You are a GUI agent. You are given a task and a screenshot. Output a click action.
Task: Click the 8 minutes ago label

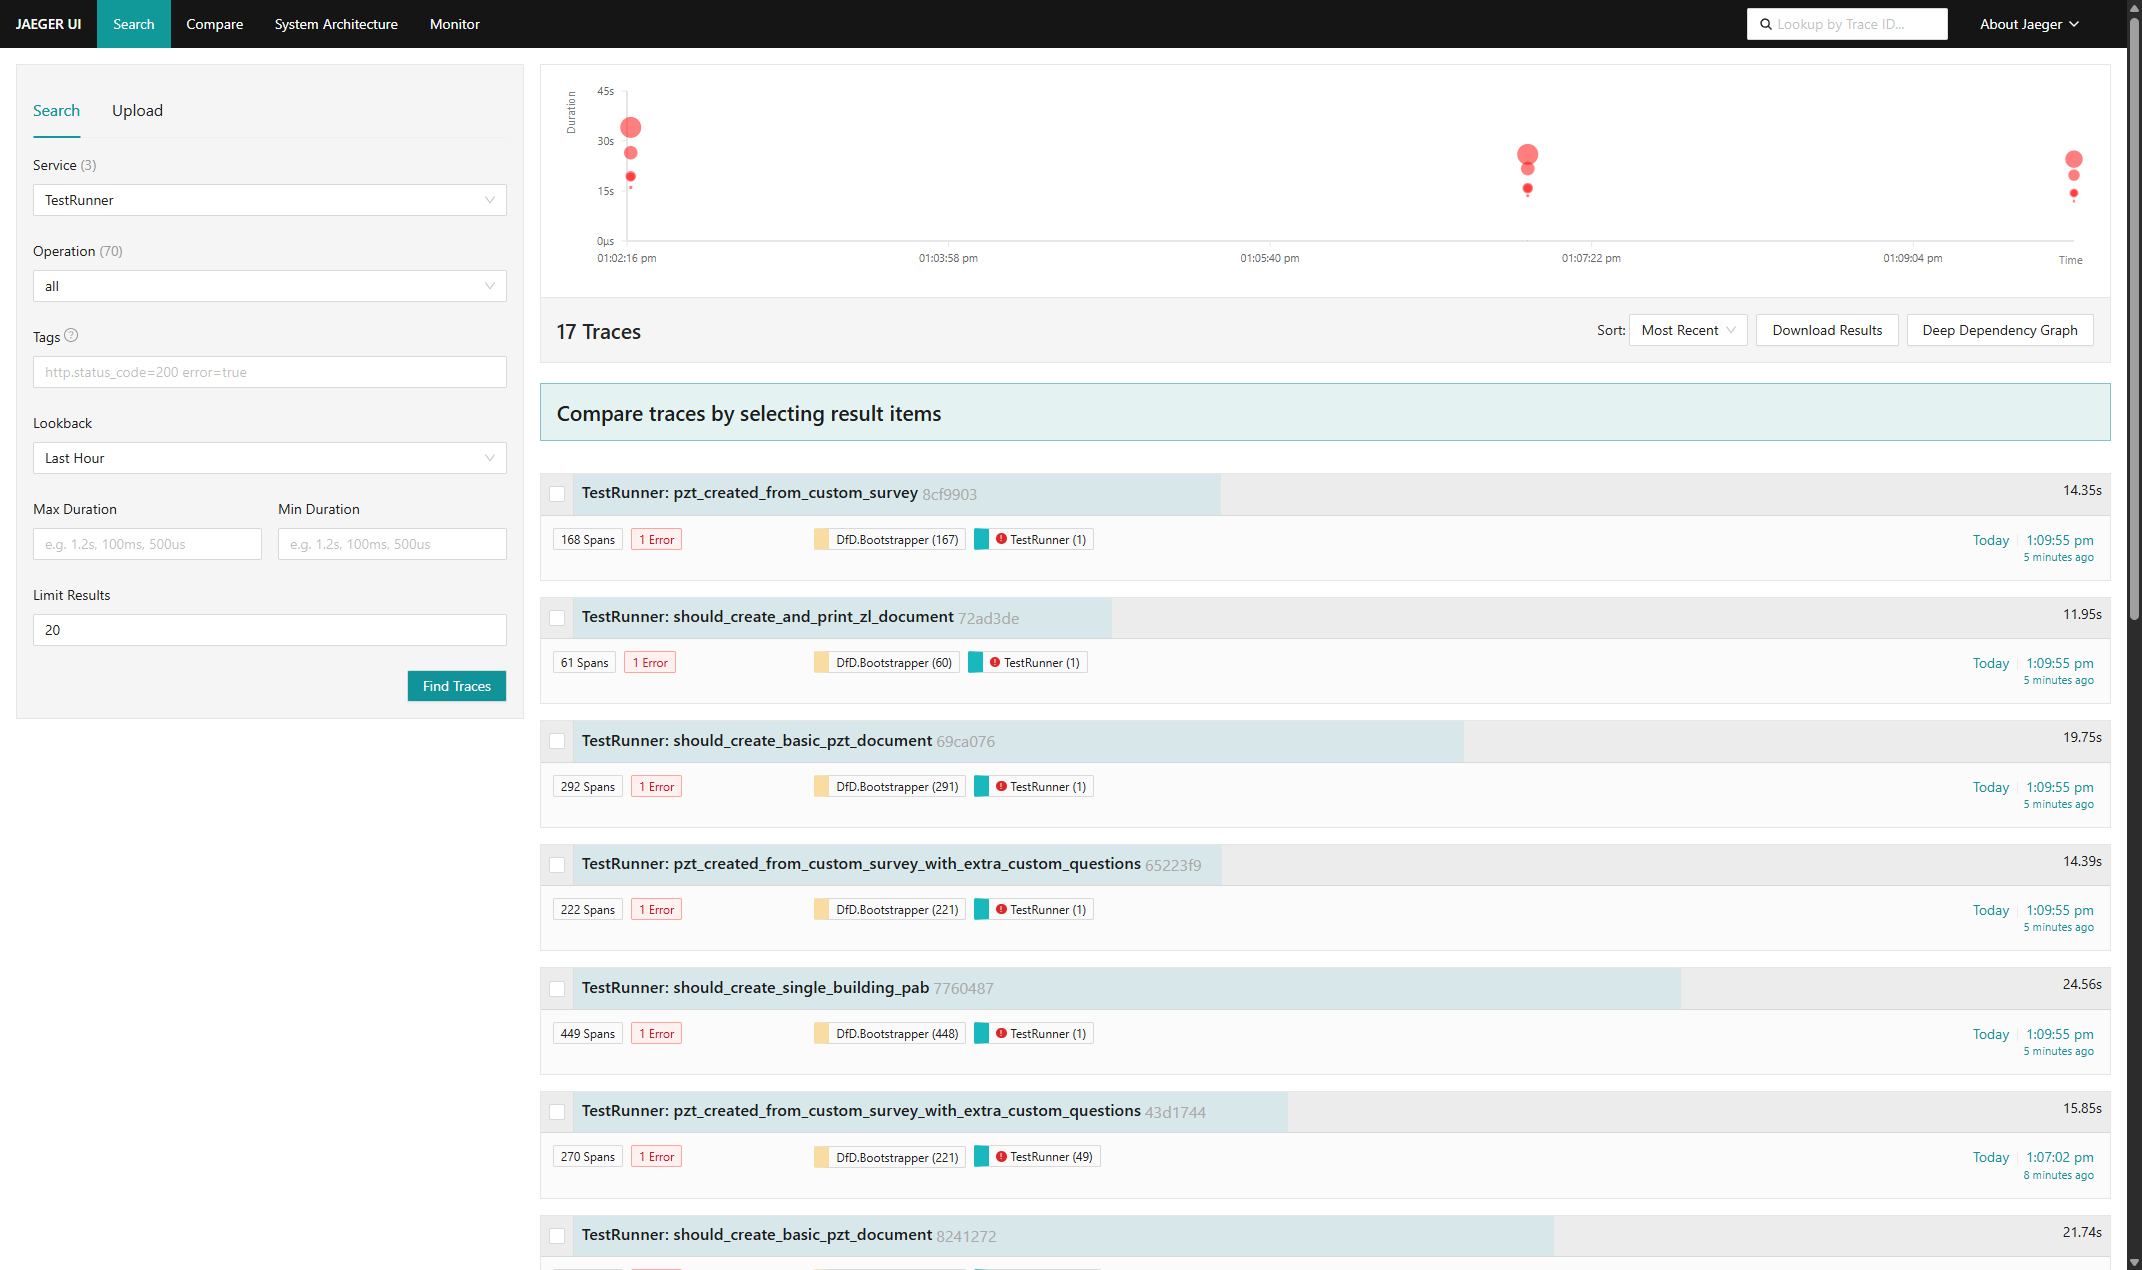(x=2058, y=1175)
